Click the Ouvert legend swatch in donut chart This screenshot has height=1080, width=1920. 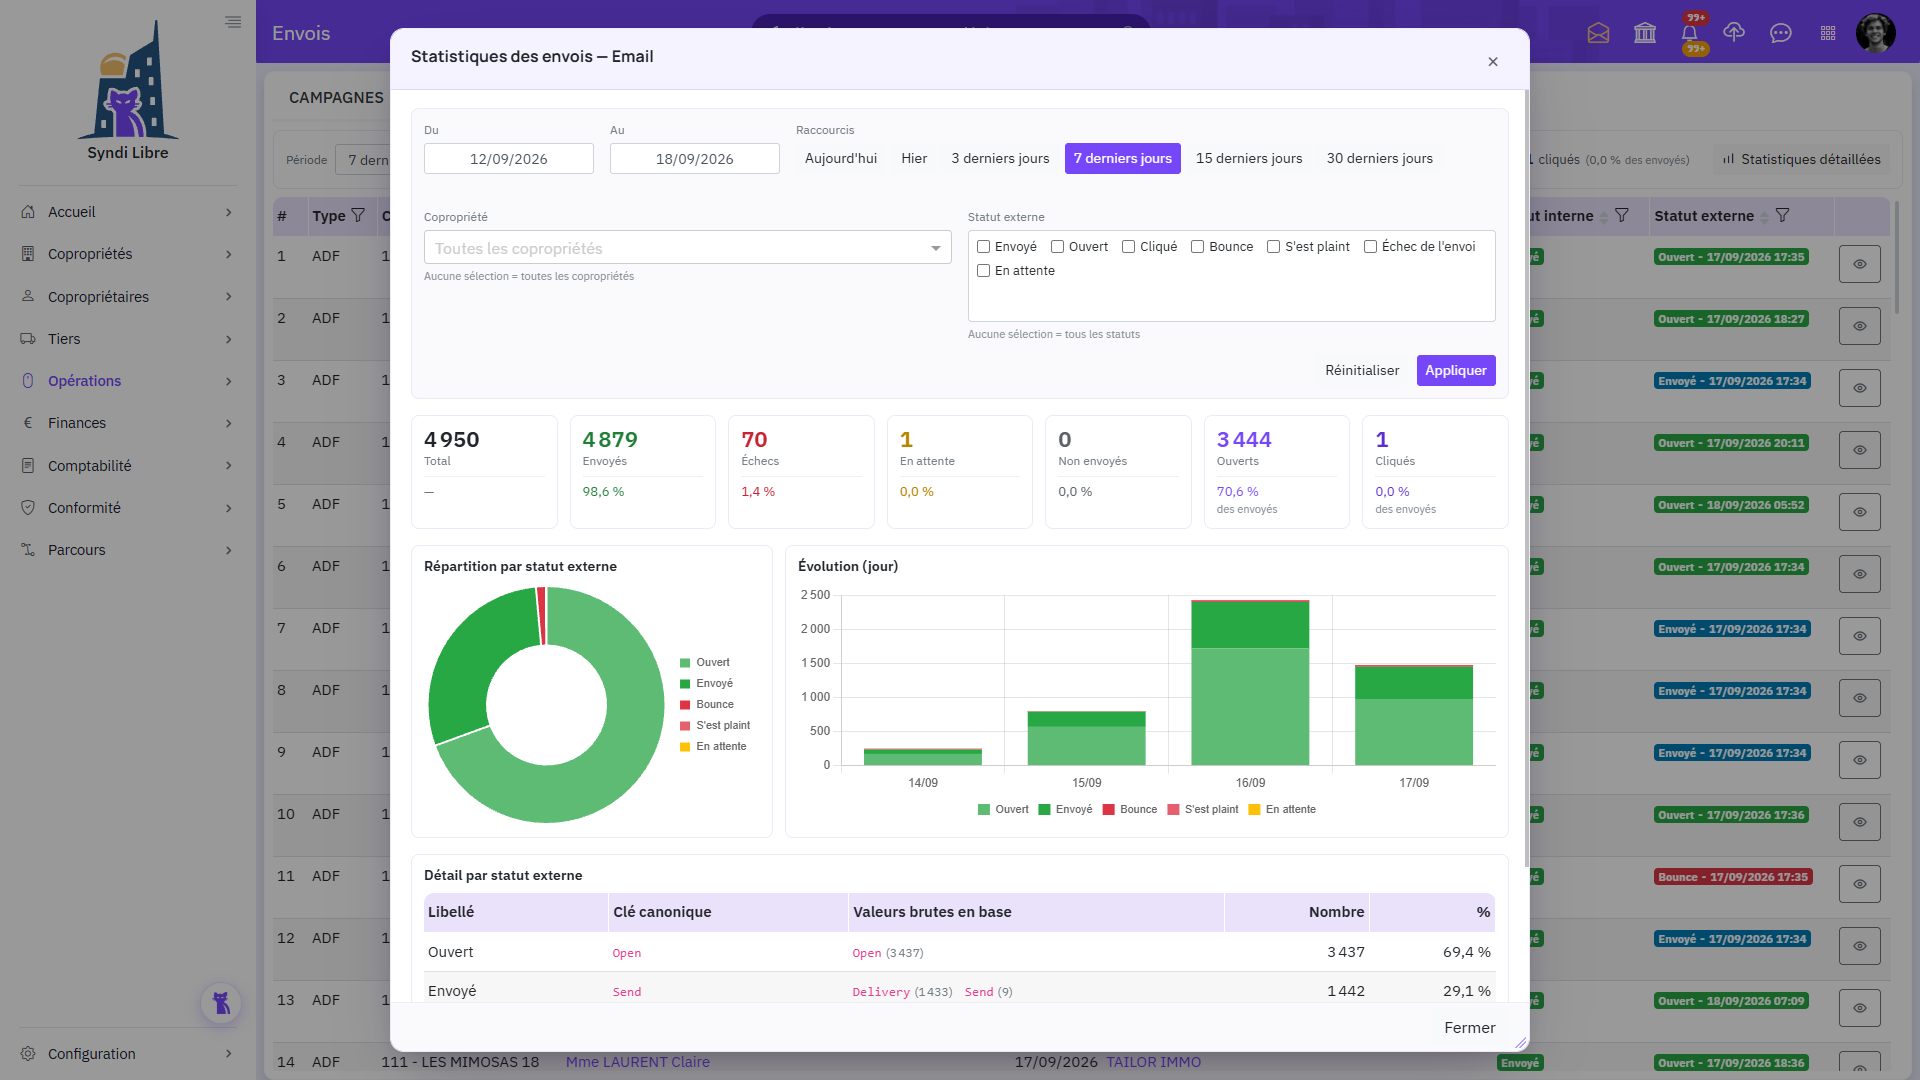[685, 663]
